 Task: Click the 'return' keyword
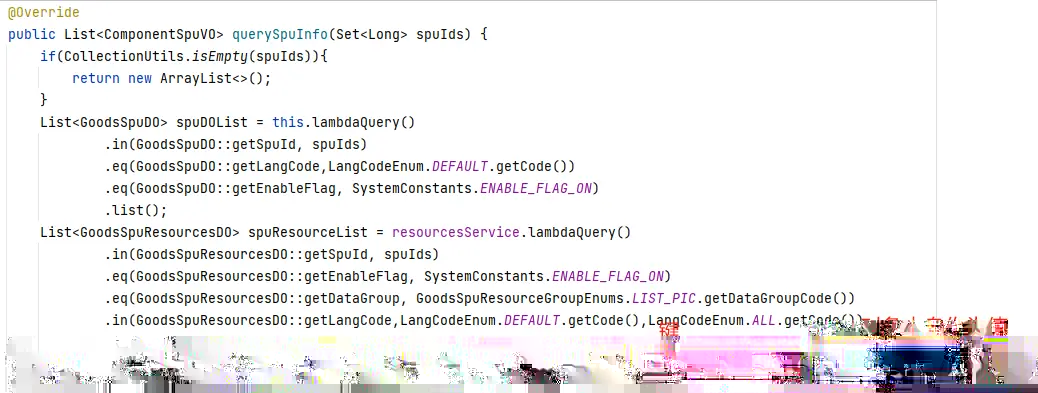point(96,78)
